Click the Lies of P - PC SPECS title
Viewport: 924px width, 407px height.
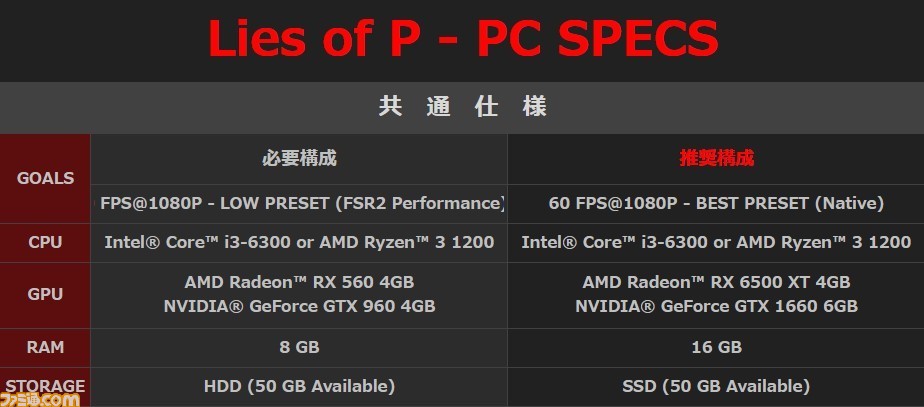coord(463,39)
